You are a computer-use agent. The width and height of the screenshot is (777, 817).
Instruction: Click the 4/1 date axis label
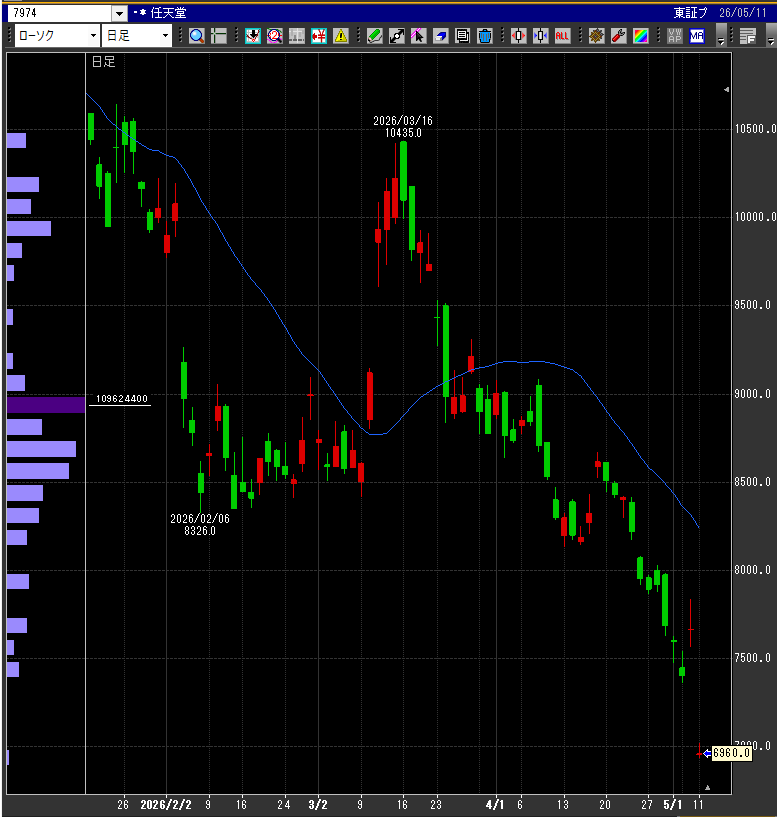(x=495, y=804)
